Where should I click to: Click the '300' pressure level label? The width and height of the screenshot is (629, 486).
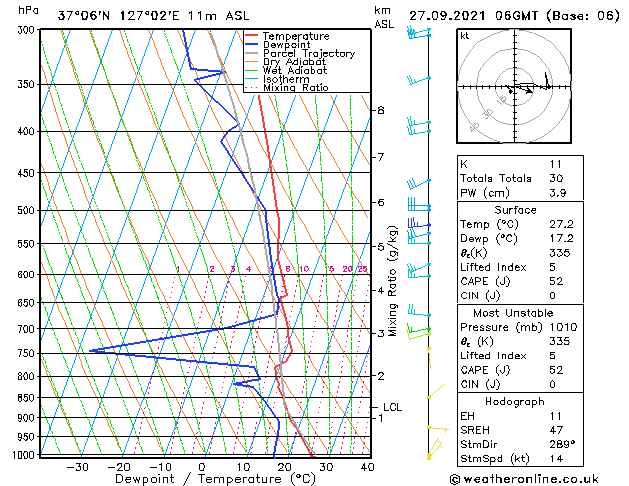(28, 30)
